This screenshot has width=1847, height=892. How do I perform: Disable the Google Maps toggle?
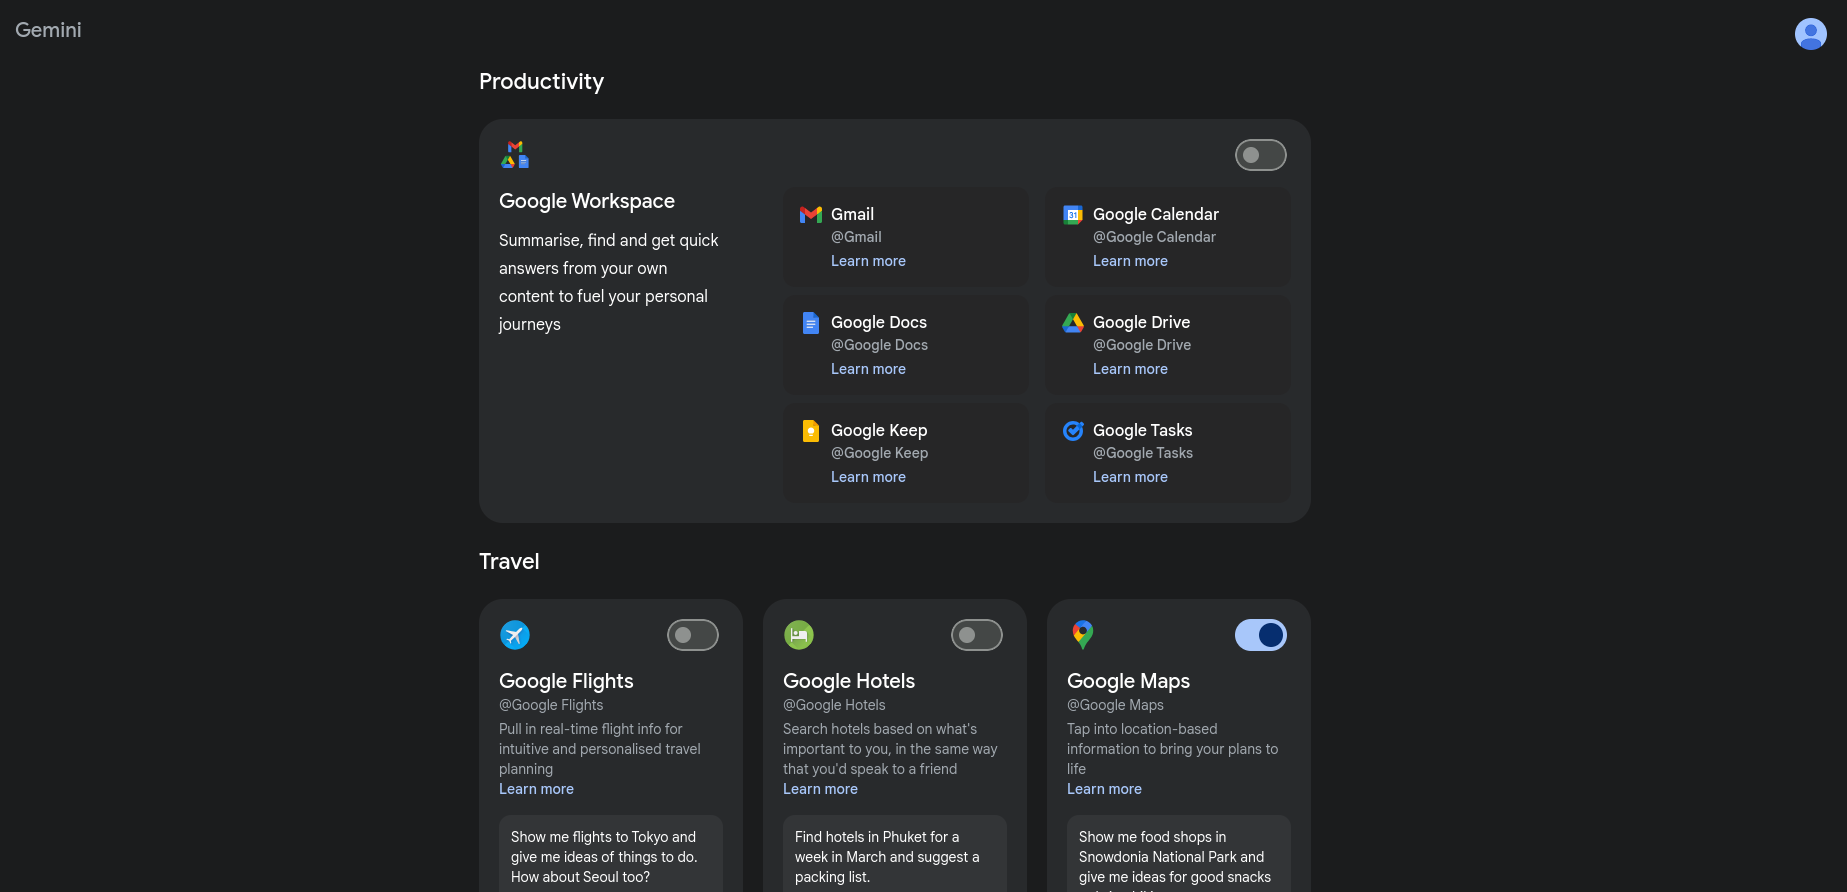[x=1260, y=635]
